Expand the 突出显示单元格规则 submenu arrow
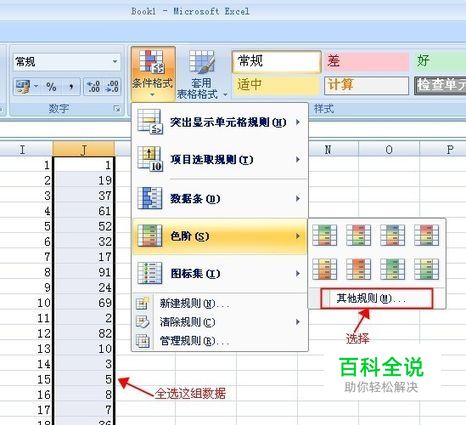Screen dimensions: 466x425 click(298, 122)
